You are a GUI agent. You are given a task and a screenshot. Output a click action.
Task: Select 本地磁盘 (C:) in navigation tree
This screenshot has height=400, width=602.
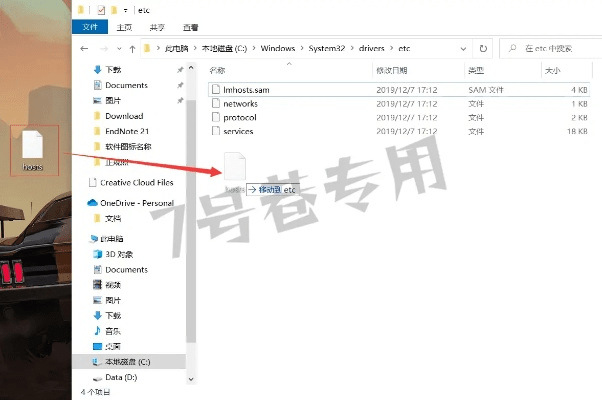127,361
